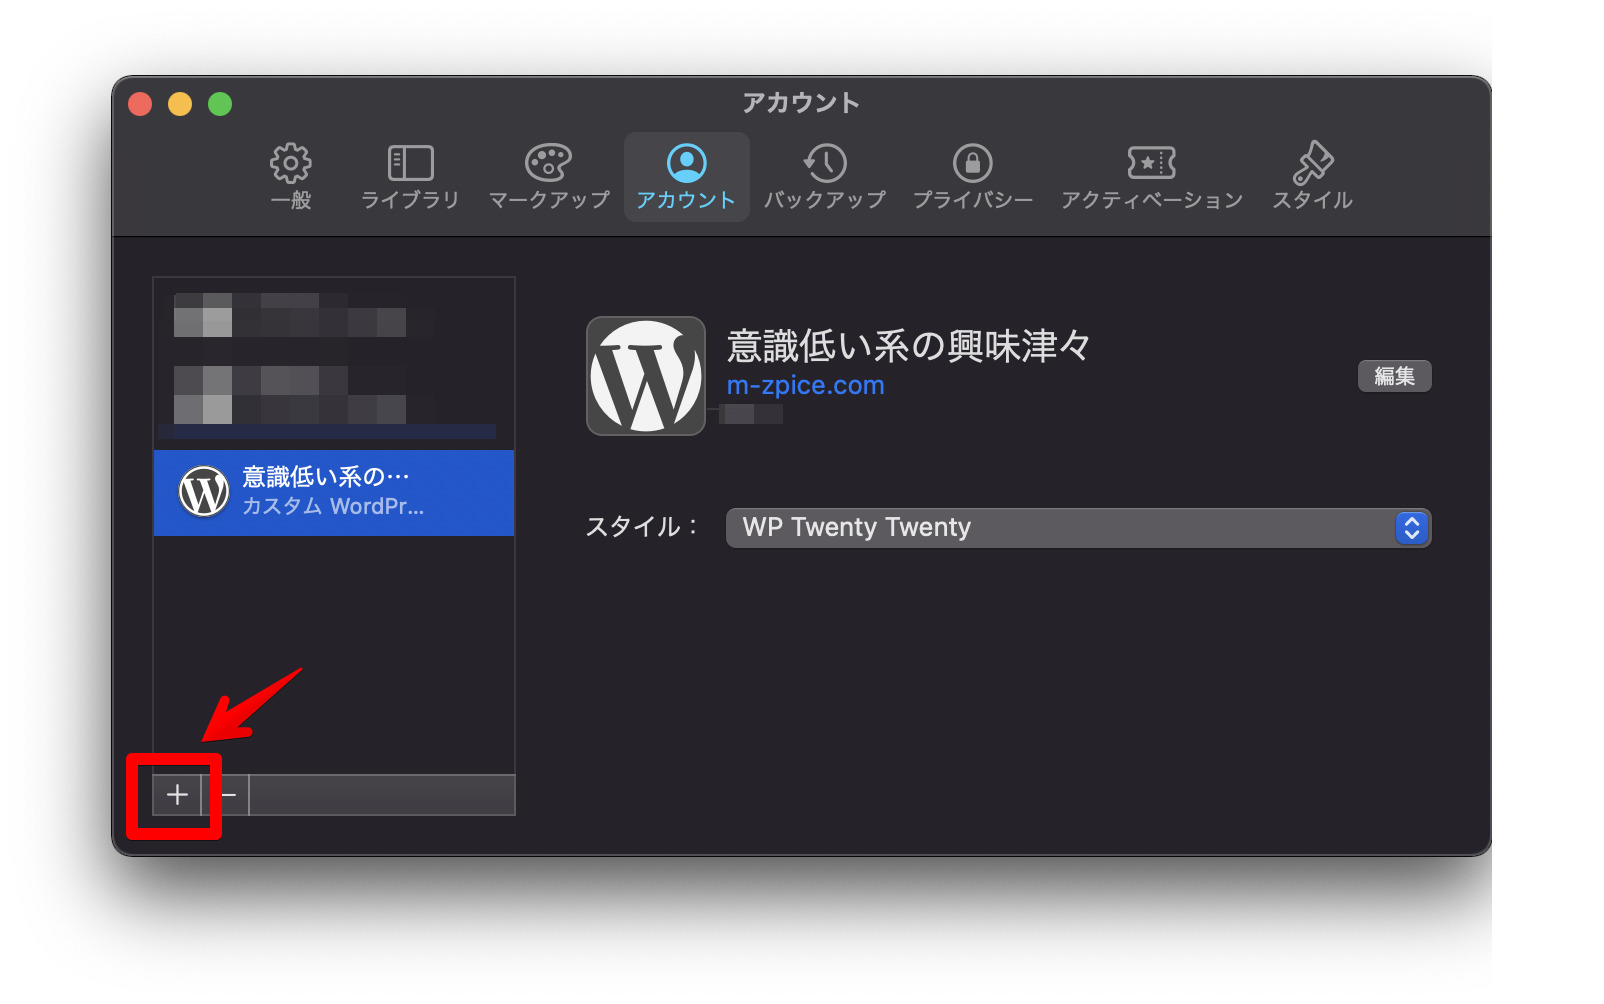Open the WP Twenty Twenty style dropdown
The image size is (1604, 1004).
click(x=1078, y=527)
